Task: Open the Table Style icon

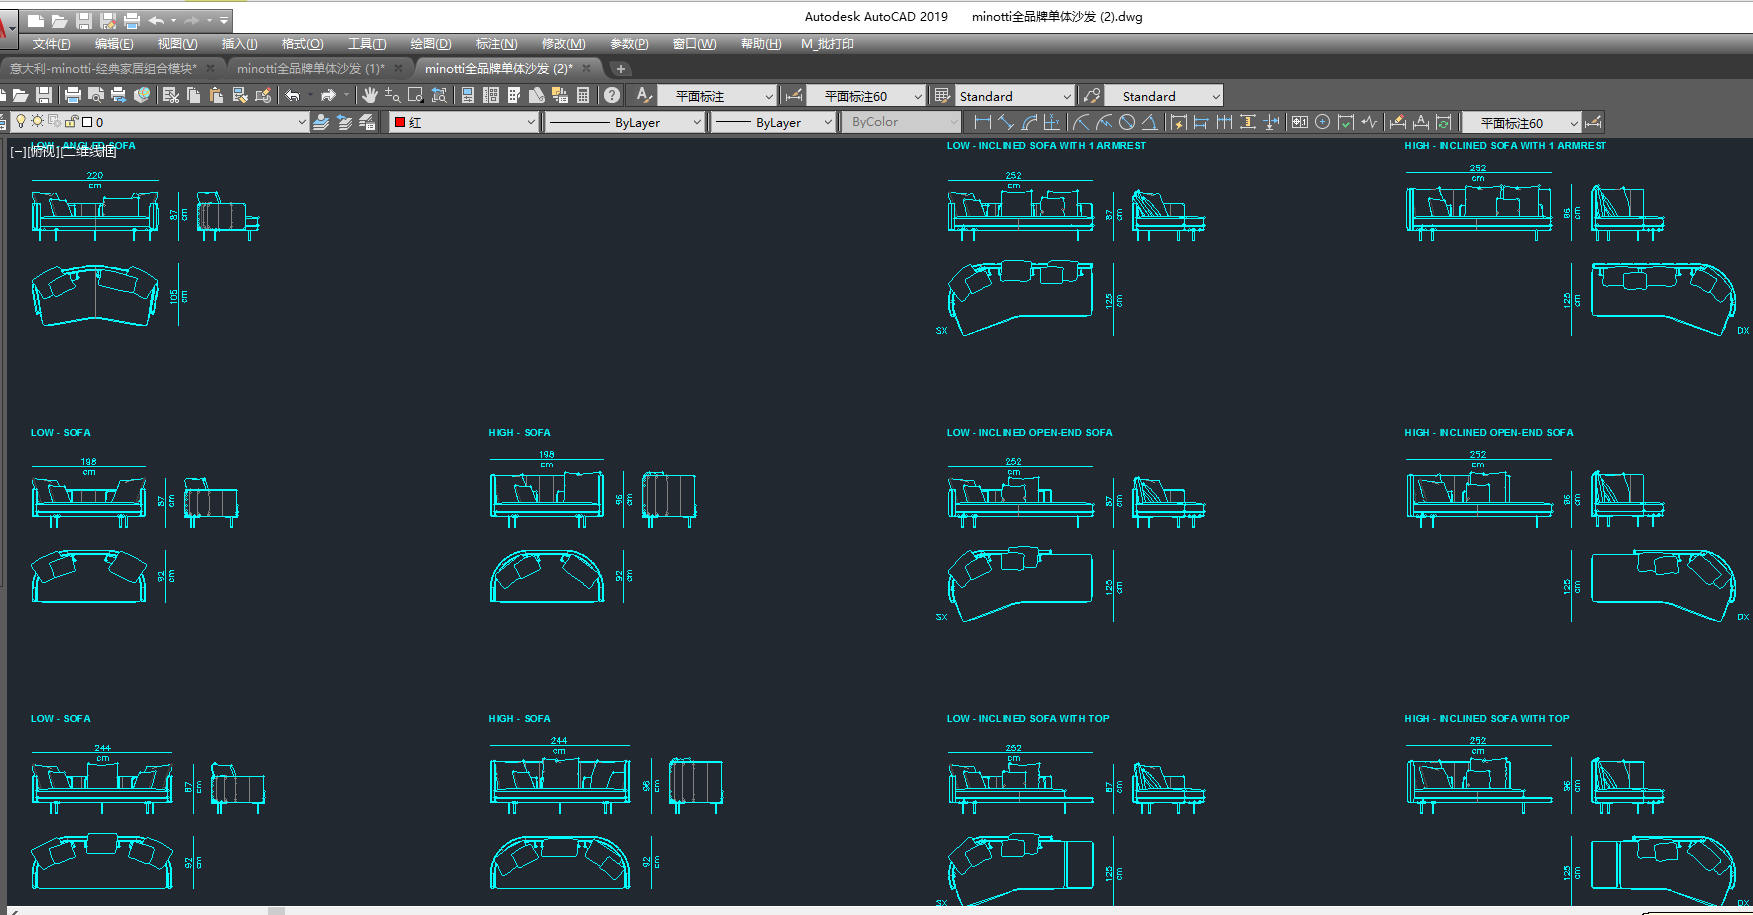Action: point(941,95)
